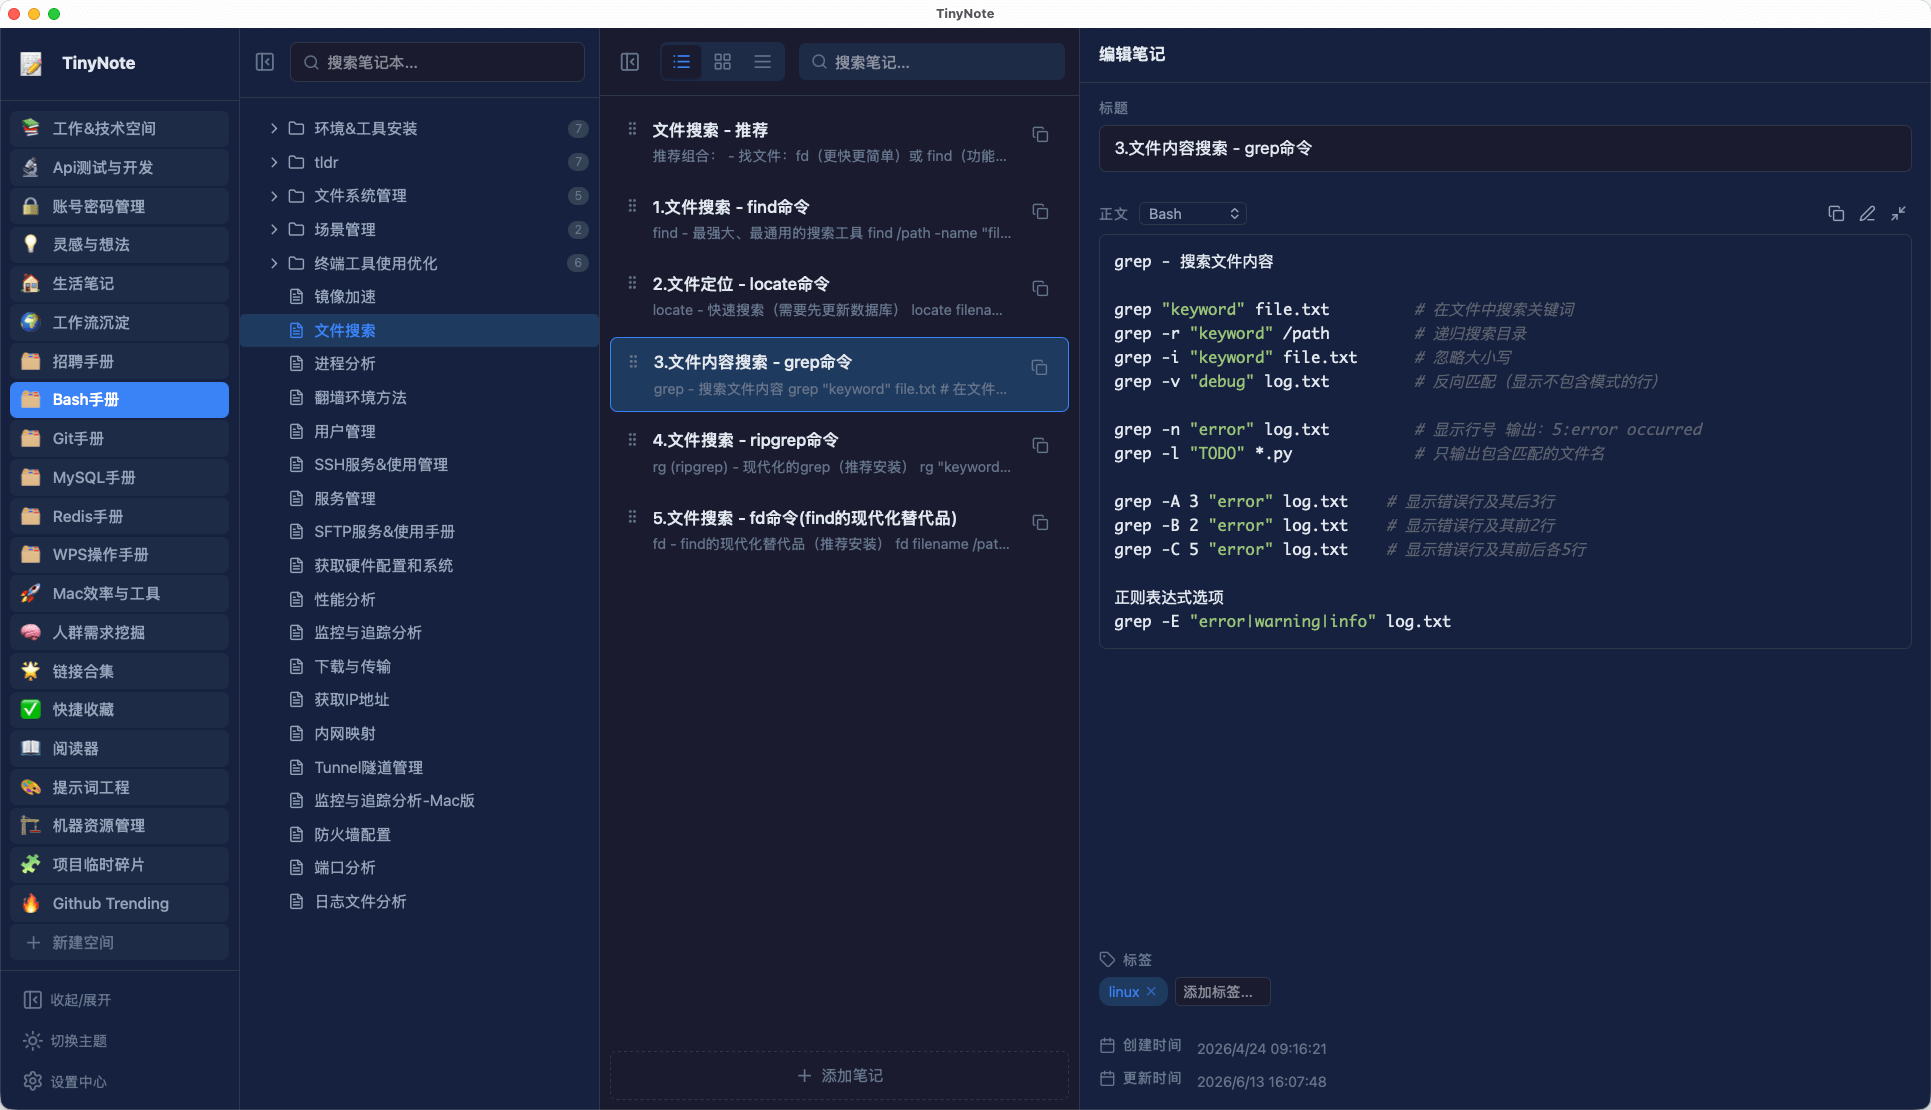Image resolution: width=1931 pixels, height=1110 pixels.
Task: Select the 日志文件分析 notebook
Action: pos(419,901)
